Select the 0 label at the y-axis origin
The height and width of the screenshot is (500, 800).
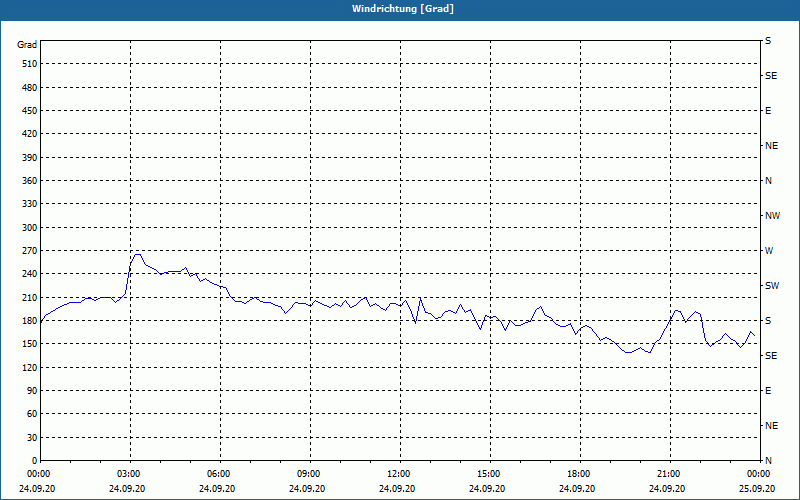(x=35, y=461)
